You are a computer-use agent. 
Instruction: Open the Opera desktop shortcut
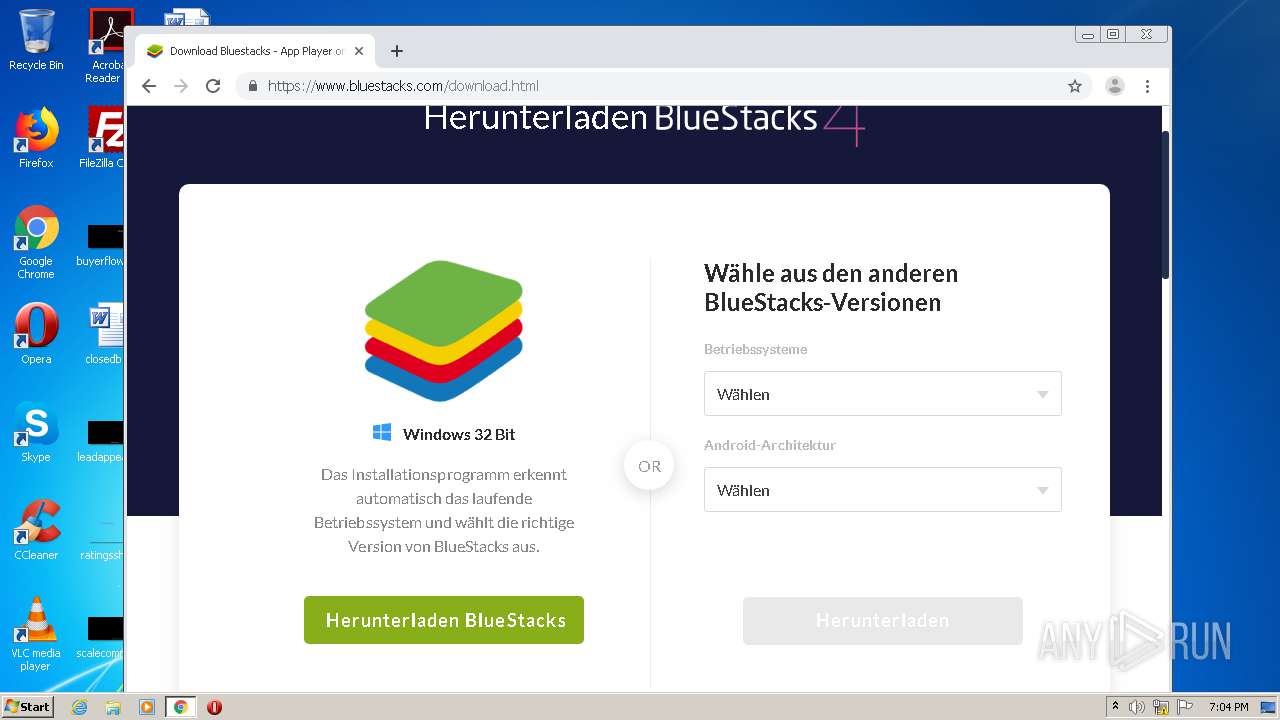point(36,334)
